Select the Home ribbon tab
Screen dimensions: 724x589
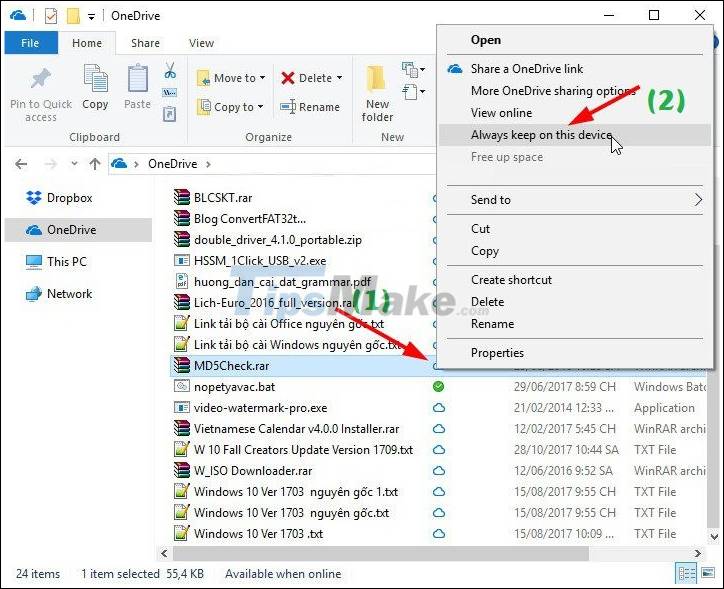coord(87,43)
